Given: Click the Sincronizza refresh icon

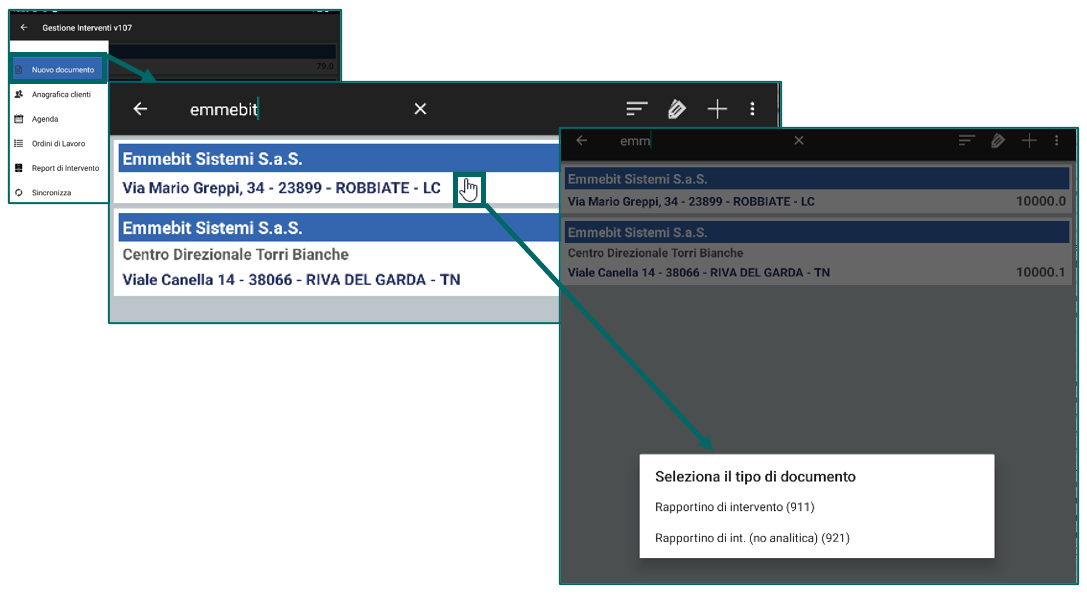Looking at the screenshot, I should point(19,192).
